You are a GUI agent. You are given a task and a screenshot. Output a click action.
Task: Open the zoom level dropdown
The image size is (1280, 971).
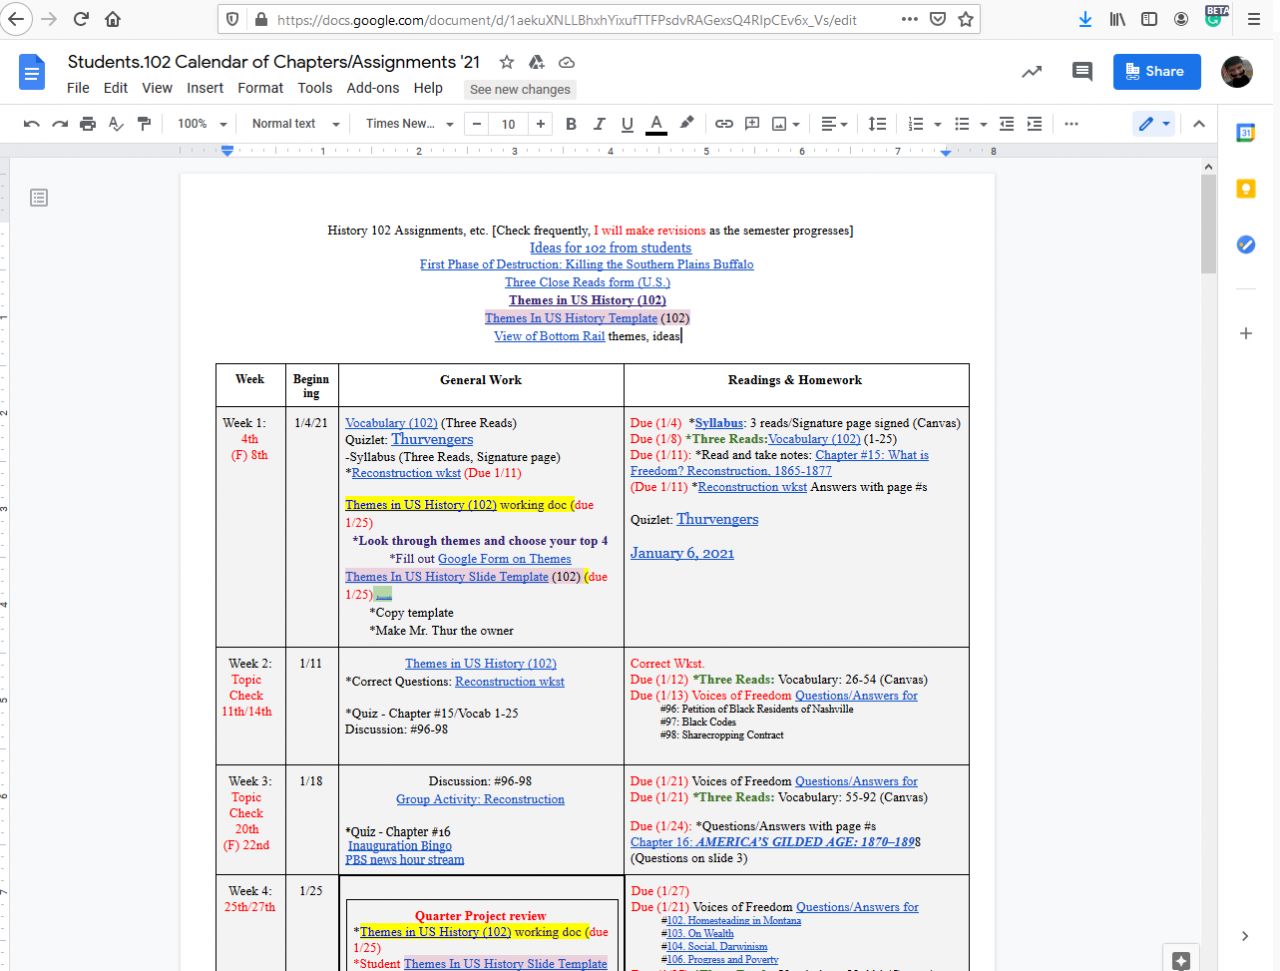tap(202, 124)
